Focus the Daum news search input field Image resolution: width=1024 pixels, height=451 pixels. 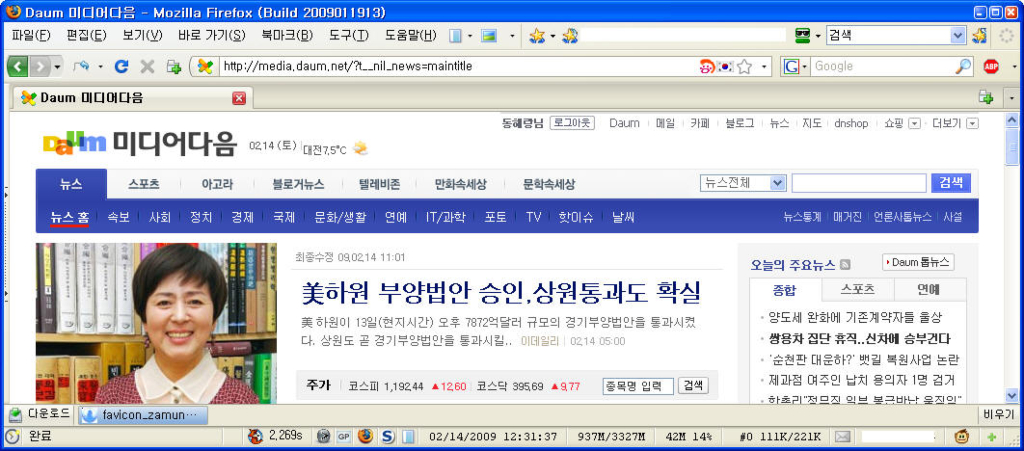pyautogui.click(x=859, y=183)
